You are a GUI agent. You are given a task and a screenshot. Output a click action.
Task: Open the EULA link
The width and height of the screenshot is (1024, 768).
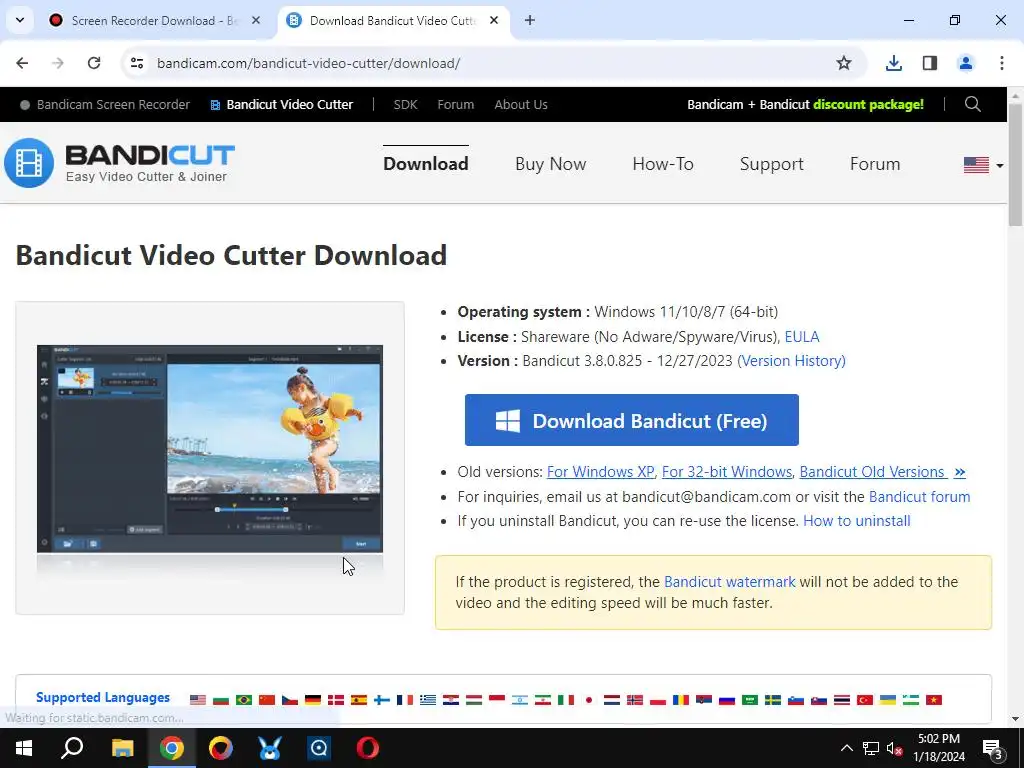tap(802, 337)
